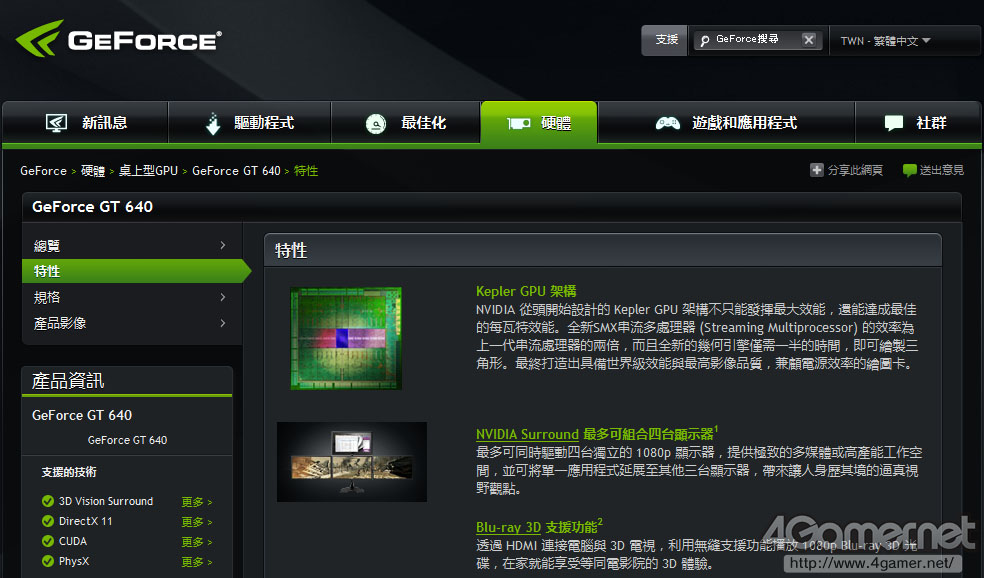Open the Kepler GPU 架構 heading link
Viewport: 984px width, 578px height.
[x=526, y=291]
